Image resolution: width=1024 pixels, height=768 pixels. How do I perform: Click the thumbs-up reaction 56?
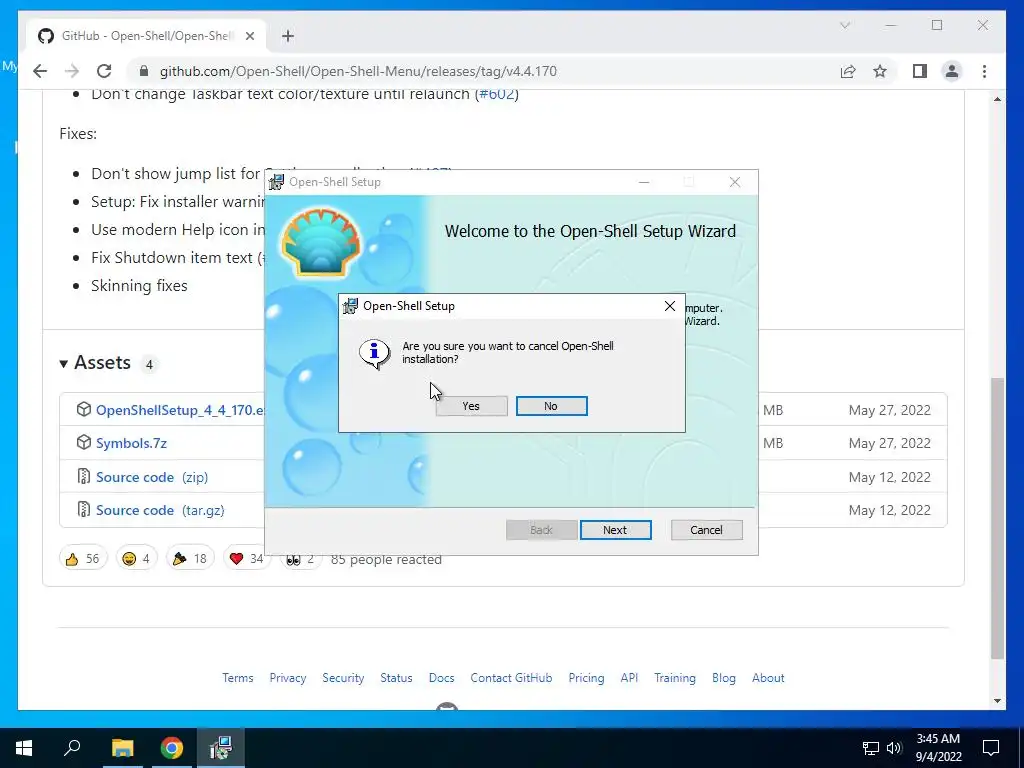coord(83,559)
